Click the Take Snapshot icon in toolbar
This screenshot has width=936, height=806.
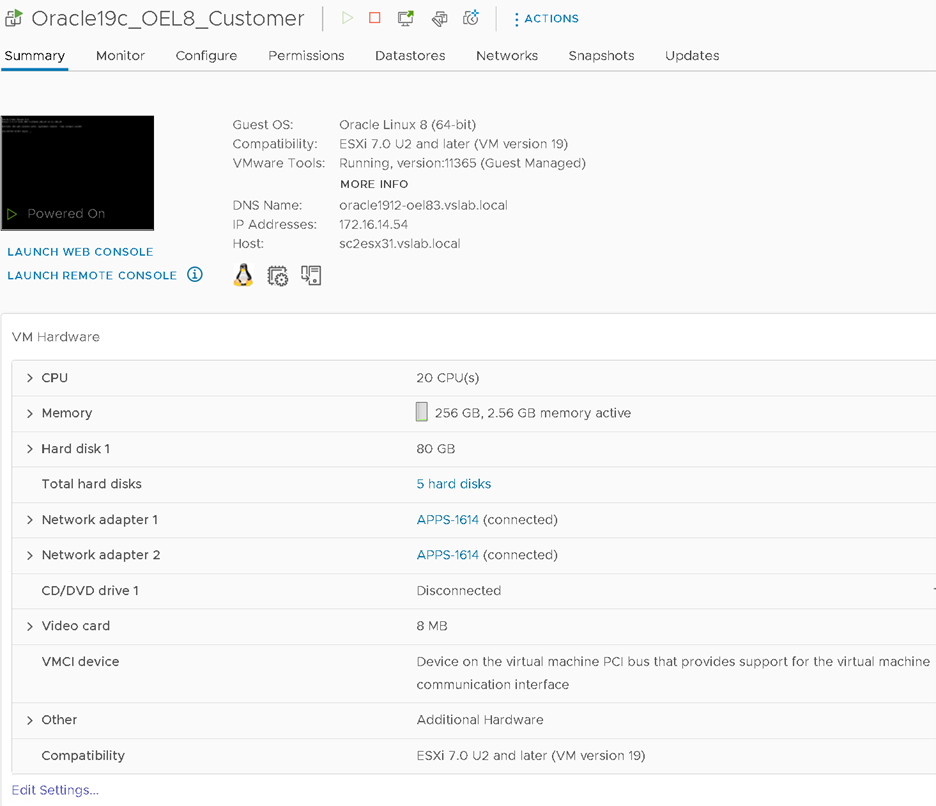click(471, 18)
